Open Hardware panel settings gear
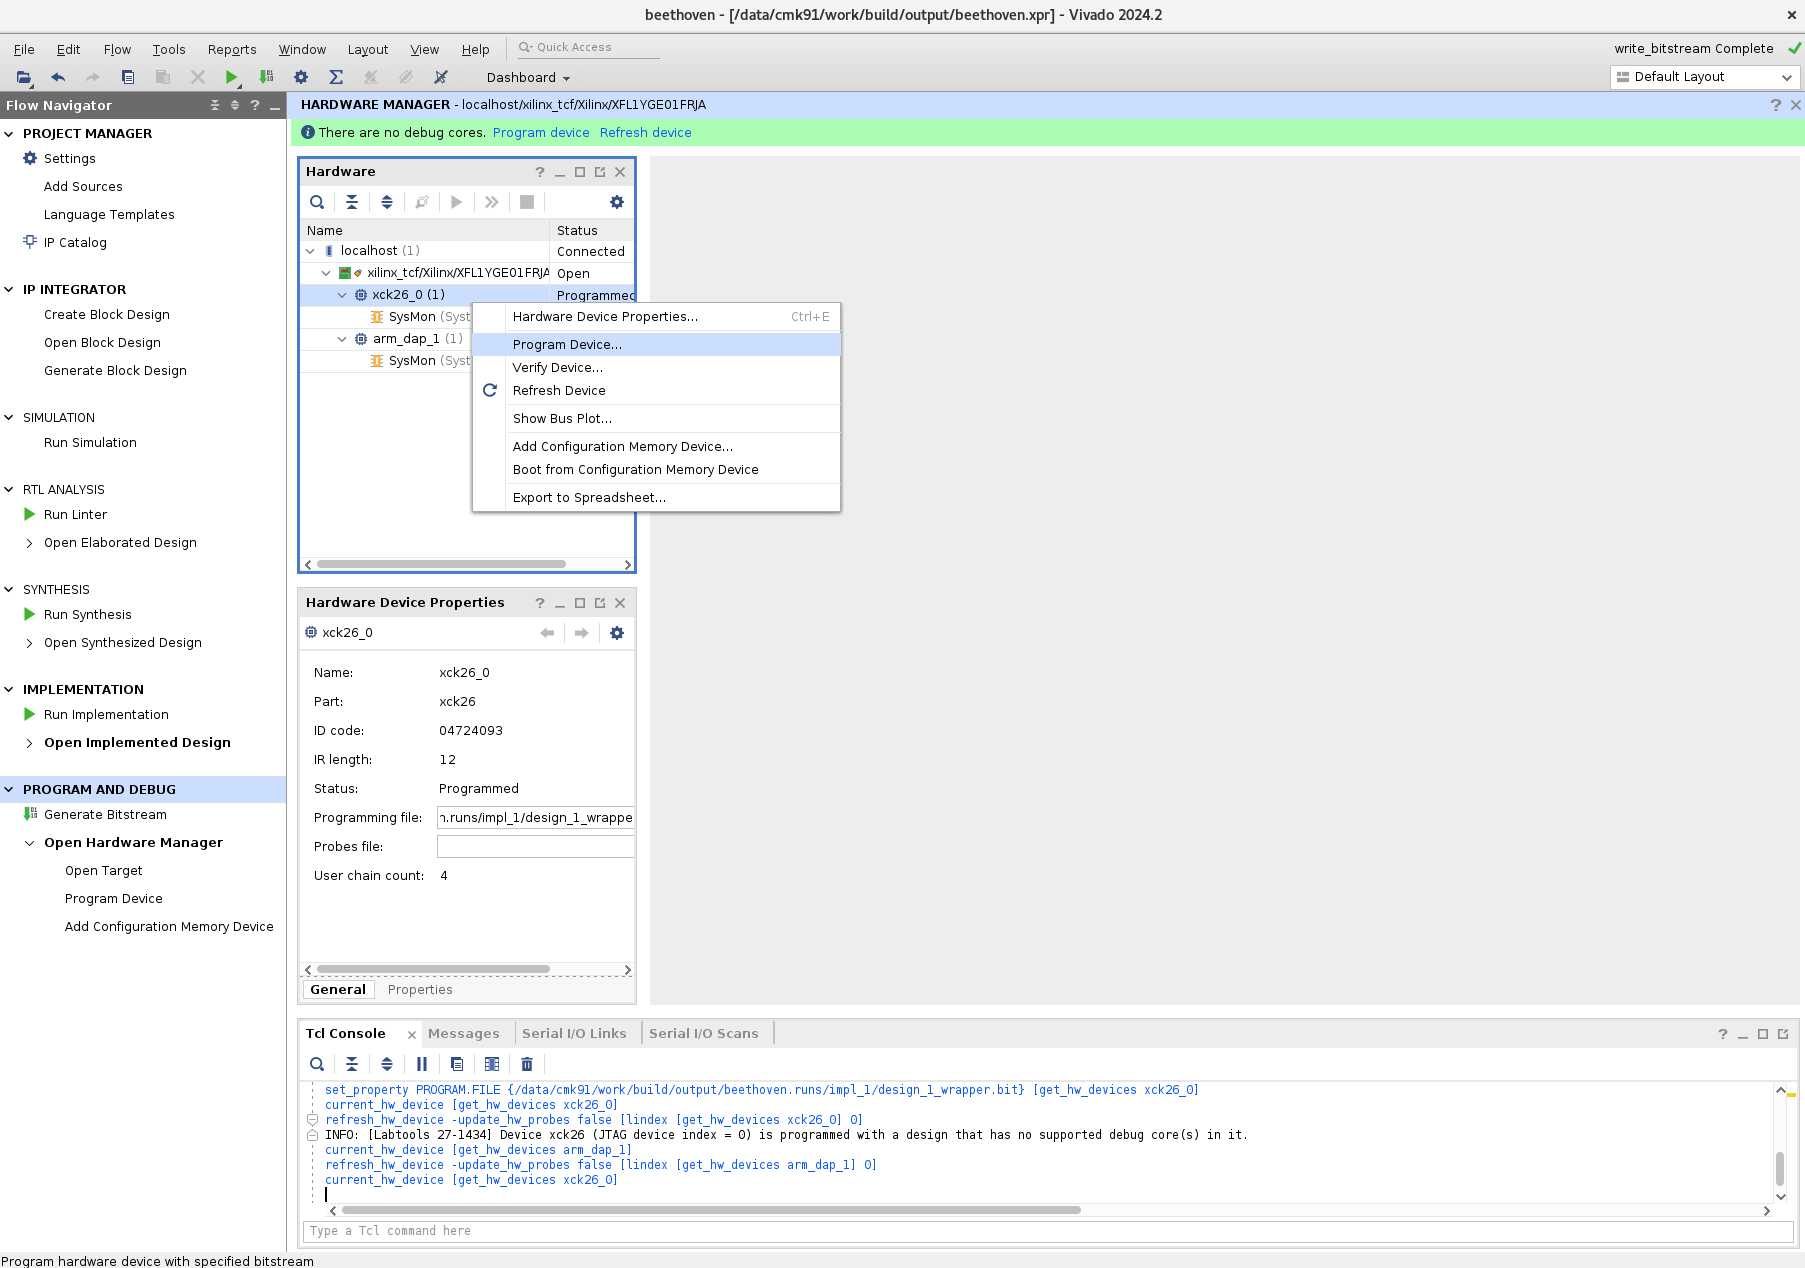 coord(617,202)
